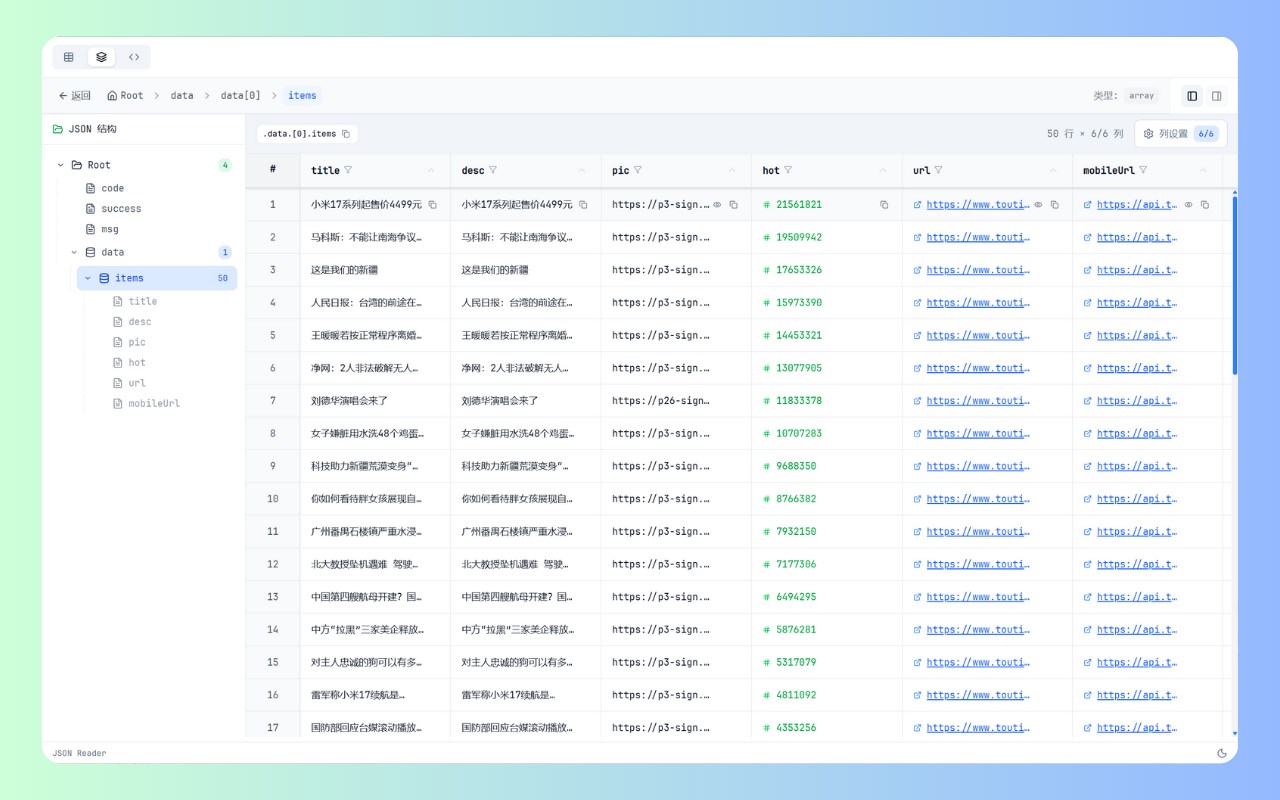Select code node in tree
This screenshot has width=1280, height=800.
(112, 188)
